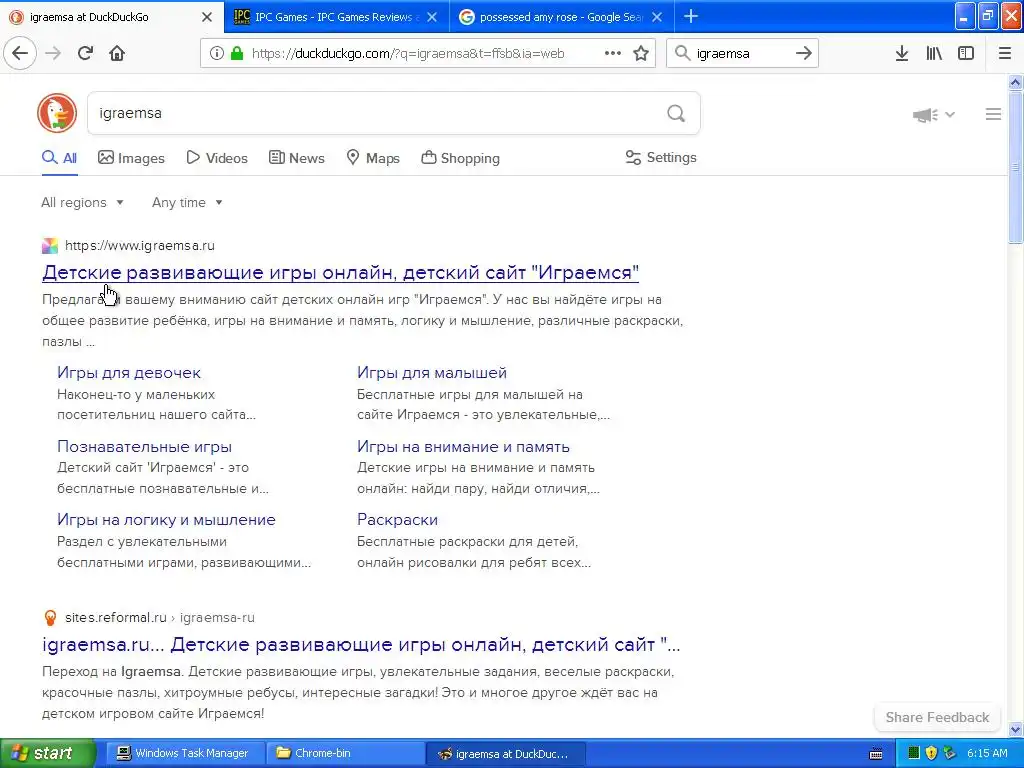1024x768 pixels.
Task: Run search with the magnifier icon
Action: click(x=676, y=114)
